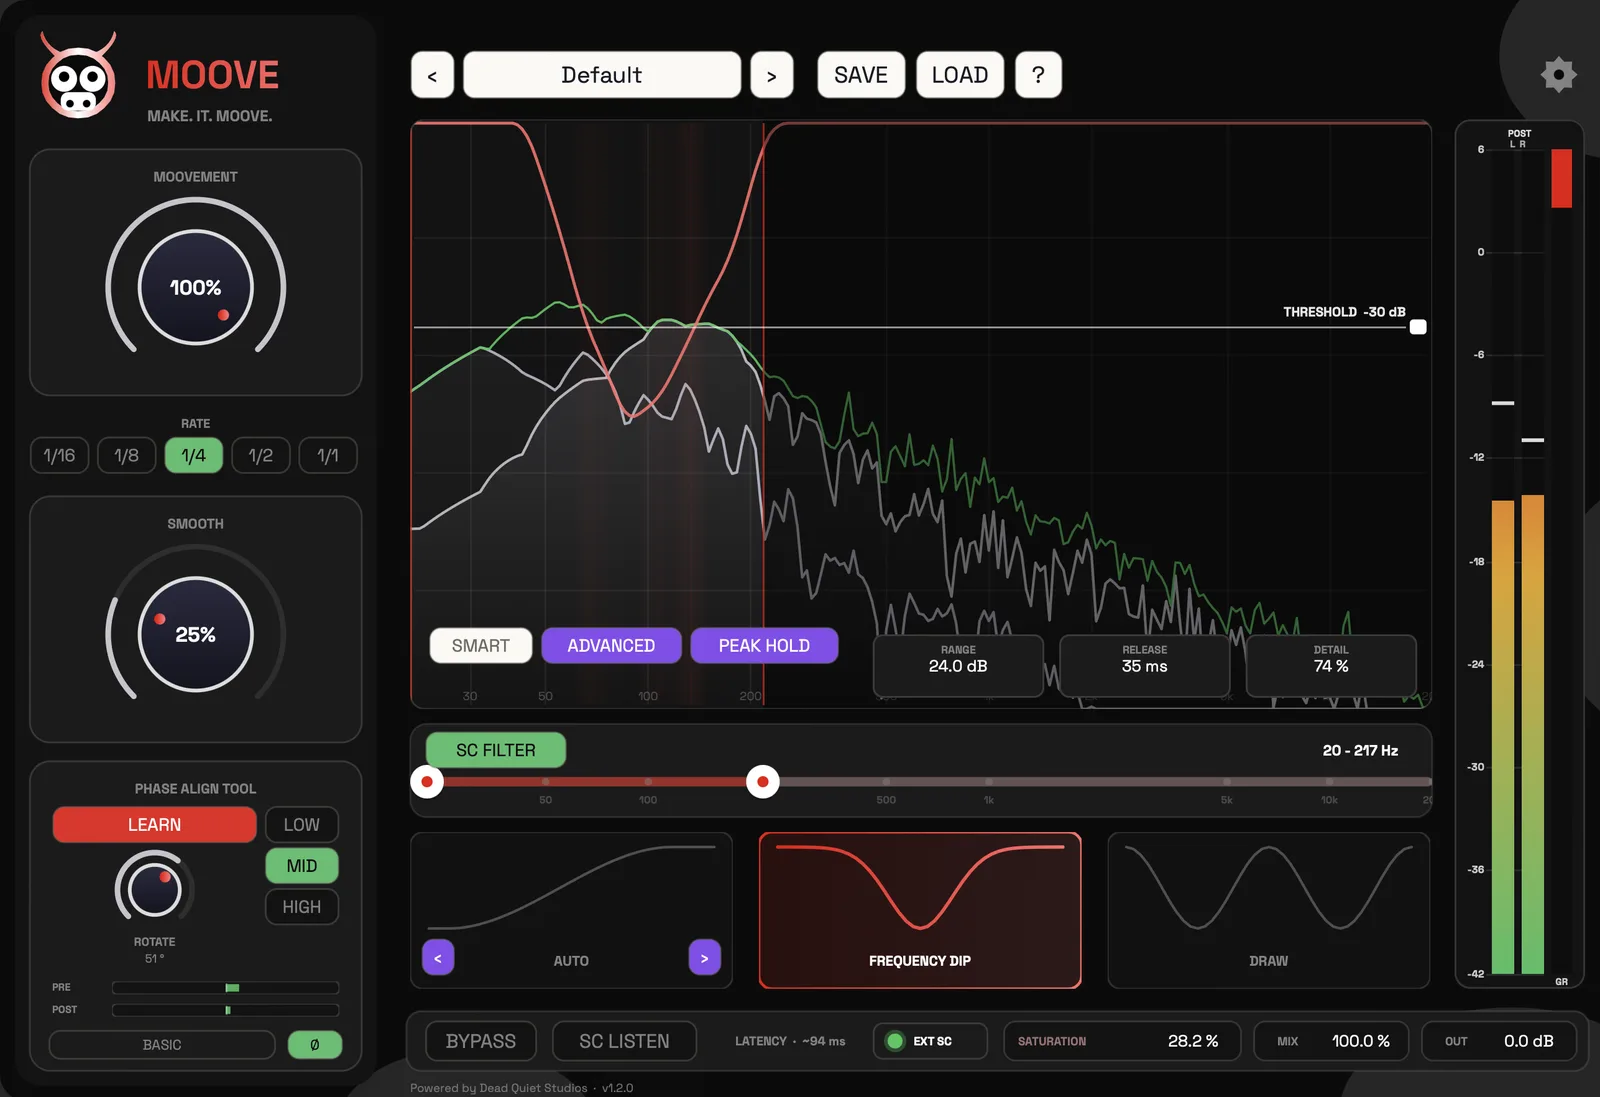The image size is (1600, 1097).
Task: Click the left output level meter bar
Action: tap(1503, 736)
